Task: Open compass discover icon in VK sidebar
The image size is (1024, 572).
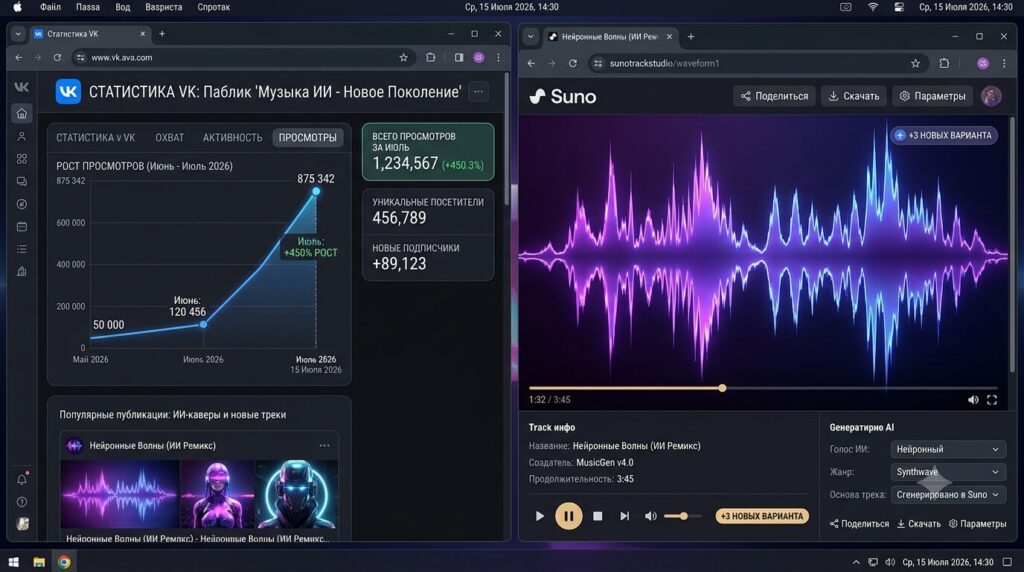Action: [x=22, y=204]
